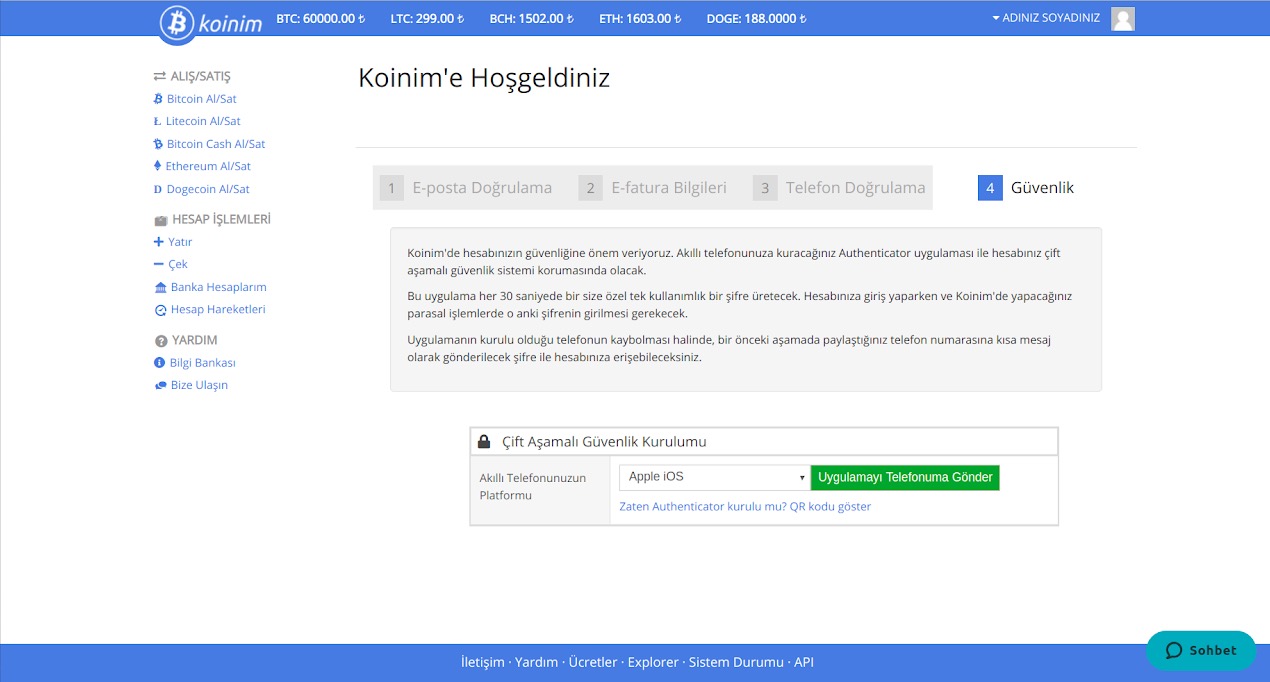Click Sistem Durumu in the footer
The width and height of the screenshot is (1270, 682).
(737, 662)
